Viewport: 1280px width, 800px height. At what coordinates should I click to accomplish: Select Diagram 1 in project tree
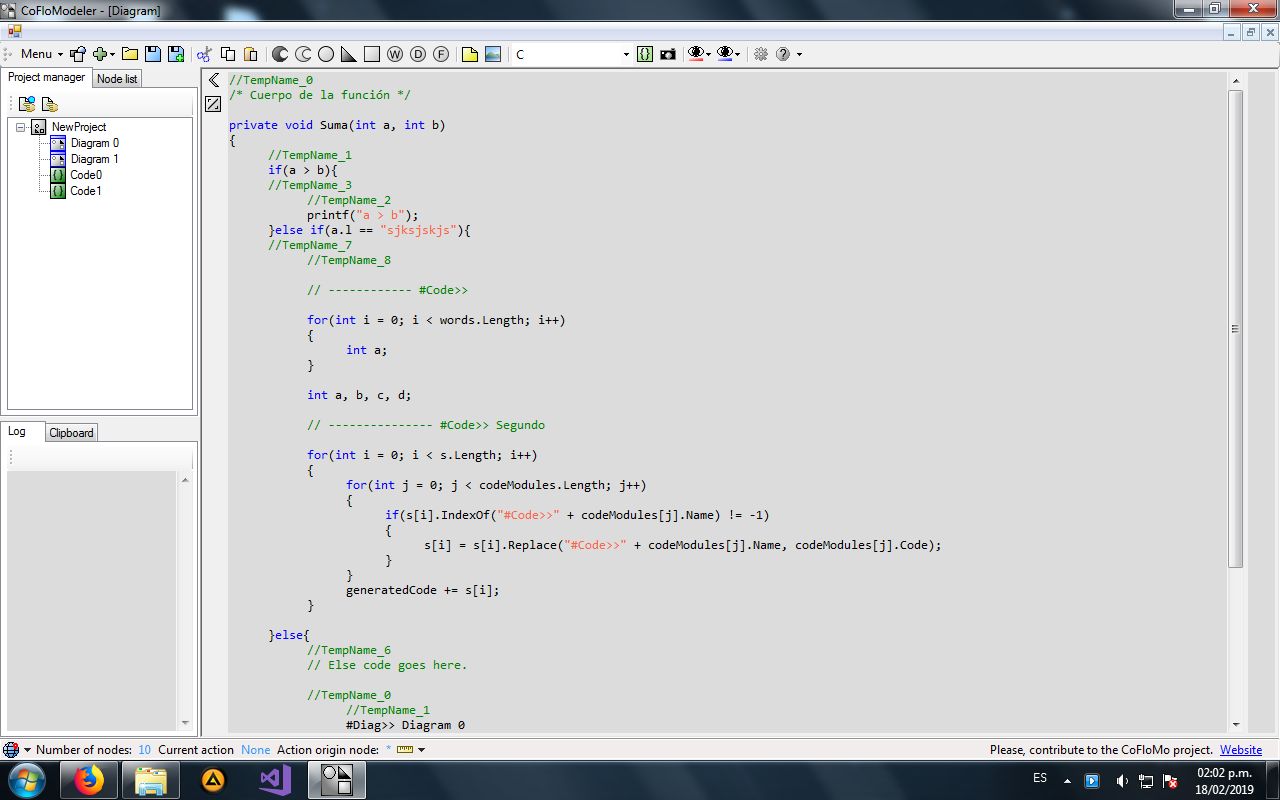click(x=94, y=159)
